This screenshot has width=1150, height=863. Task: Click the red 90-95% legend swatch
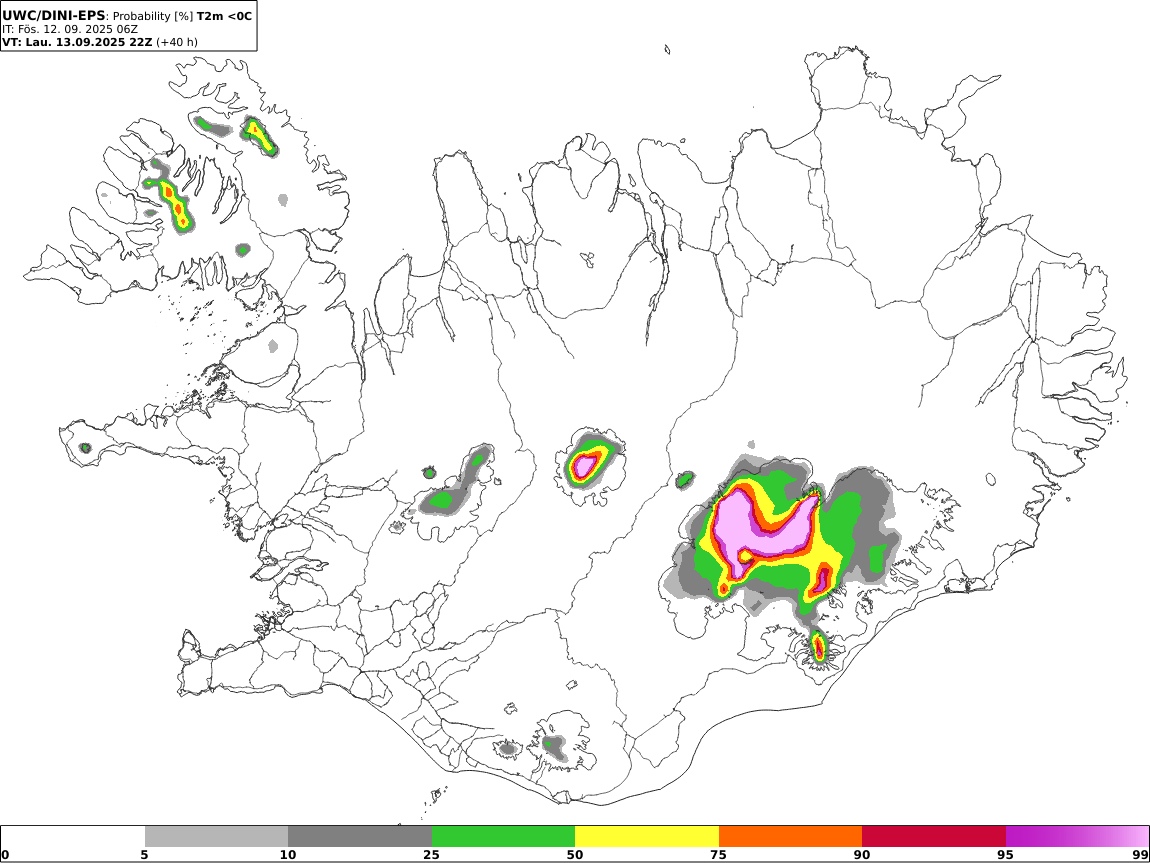pyautogui.click(x=934, y=837)
